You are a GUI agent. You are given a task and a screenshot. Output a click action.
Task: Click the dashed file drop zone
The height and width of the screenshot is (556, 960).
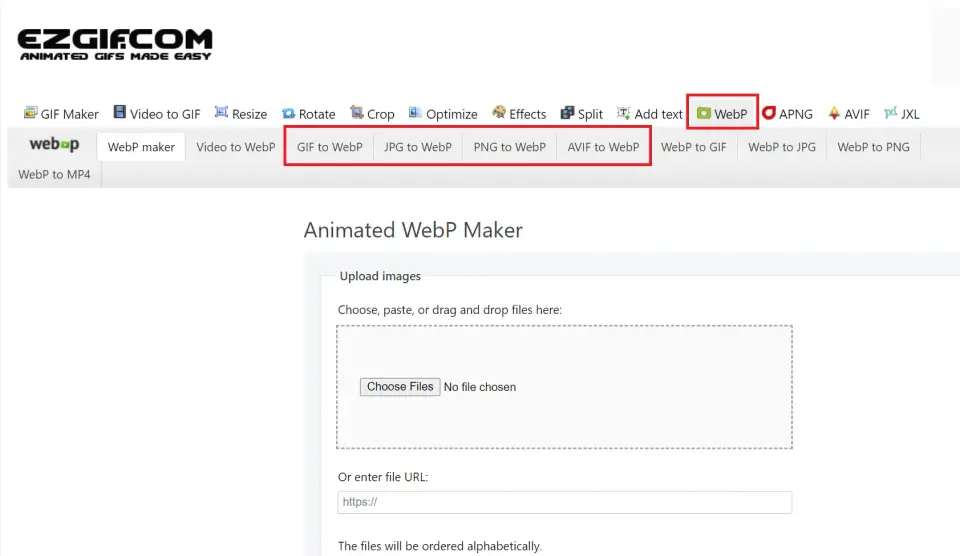coord(564,387)
